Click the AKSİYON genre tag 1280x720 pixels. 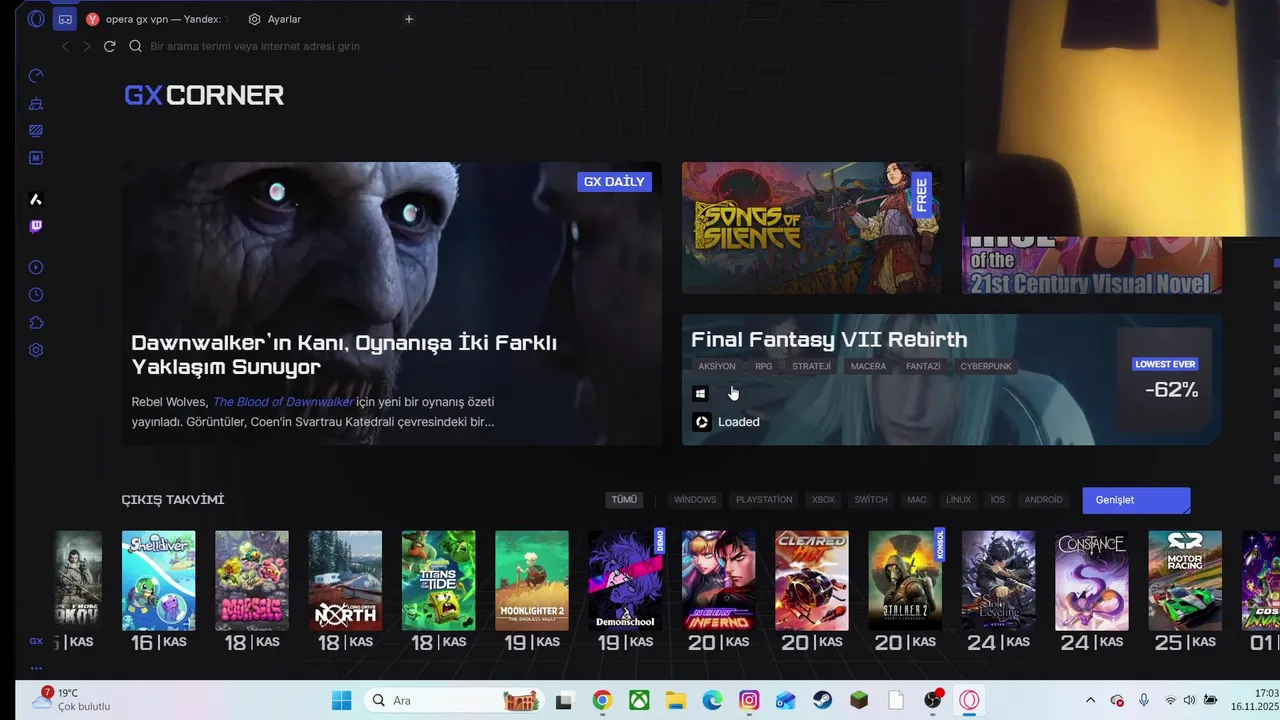click(717, 366)
